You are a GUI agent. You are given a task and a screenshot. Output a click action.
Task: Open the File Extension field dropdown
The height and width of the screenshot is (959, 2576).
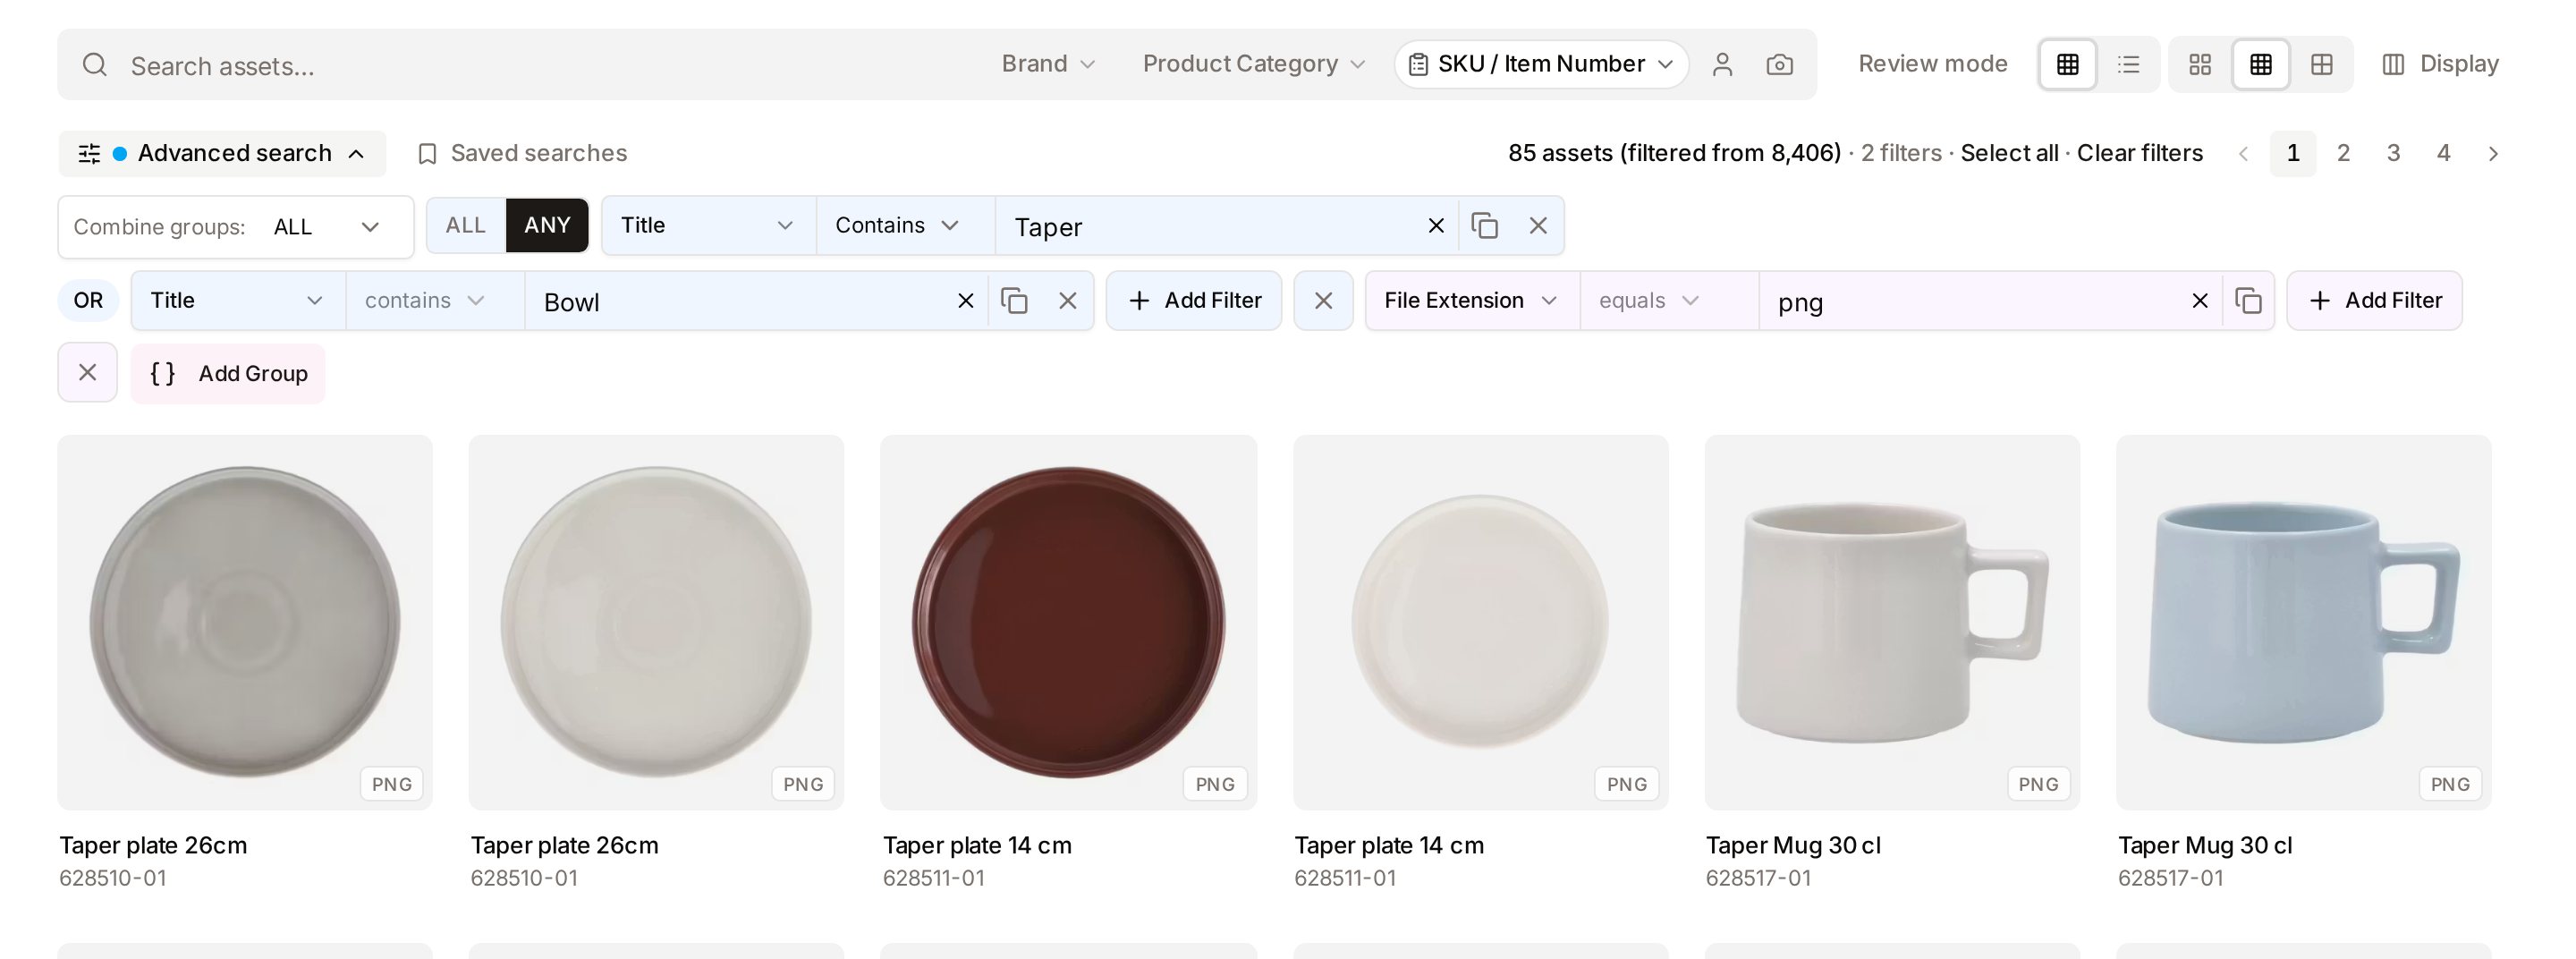[1471, 301]
